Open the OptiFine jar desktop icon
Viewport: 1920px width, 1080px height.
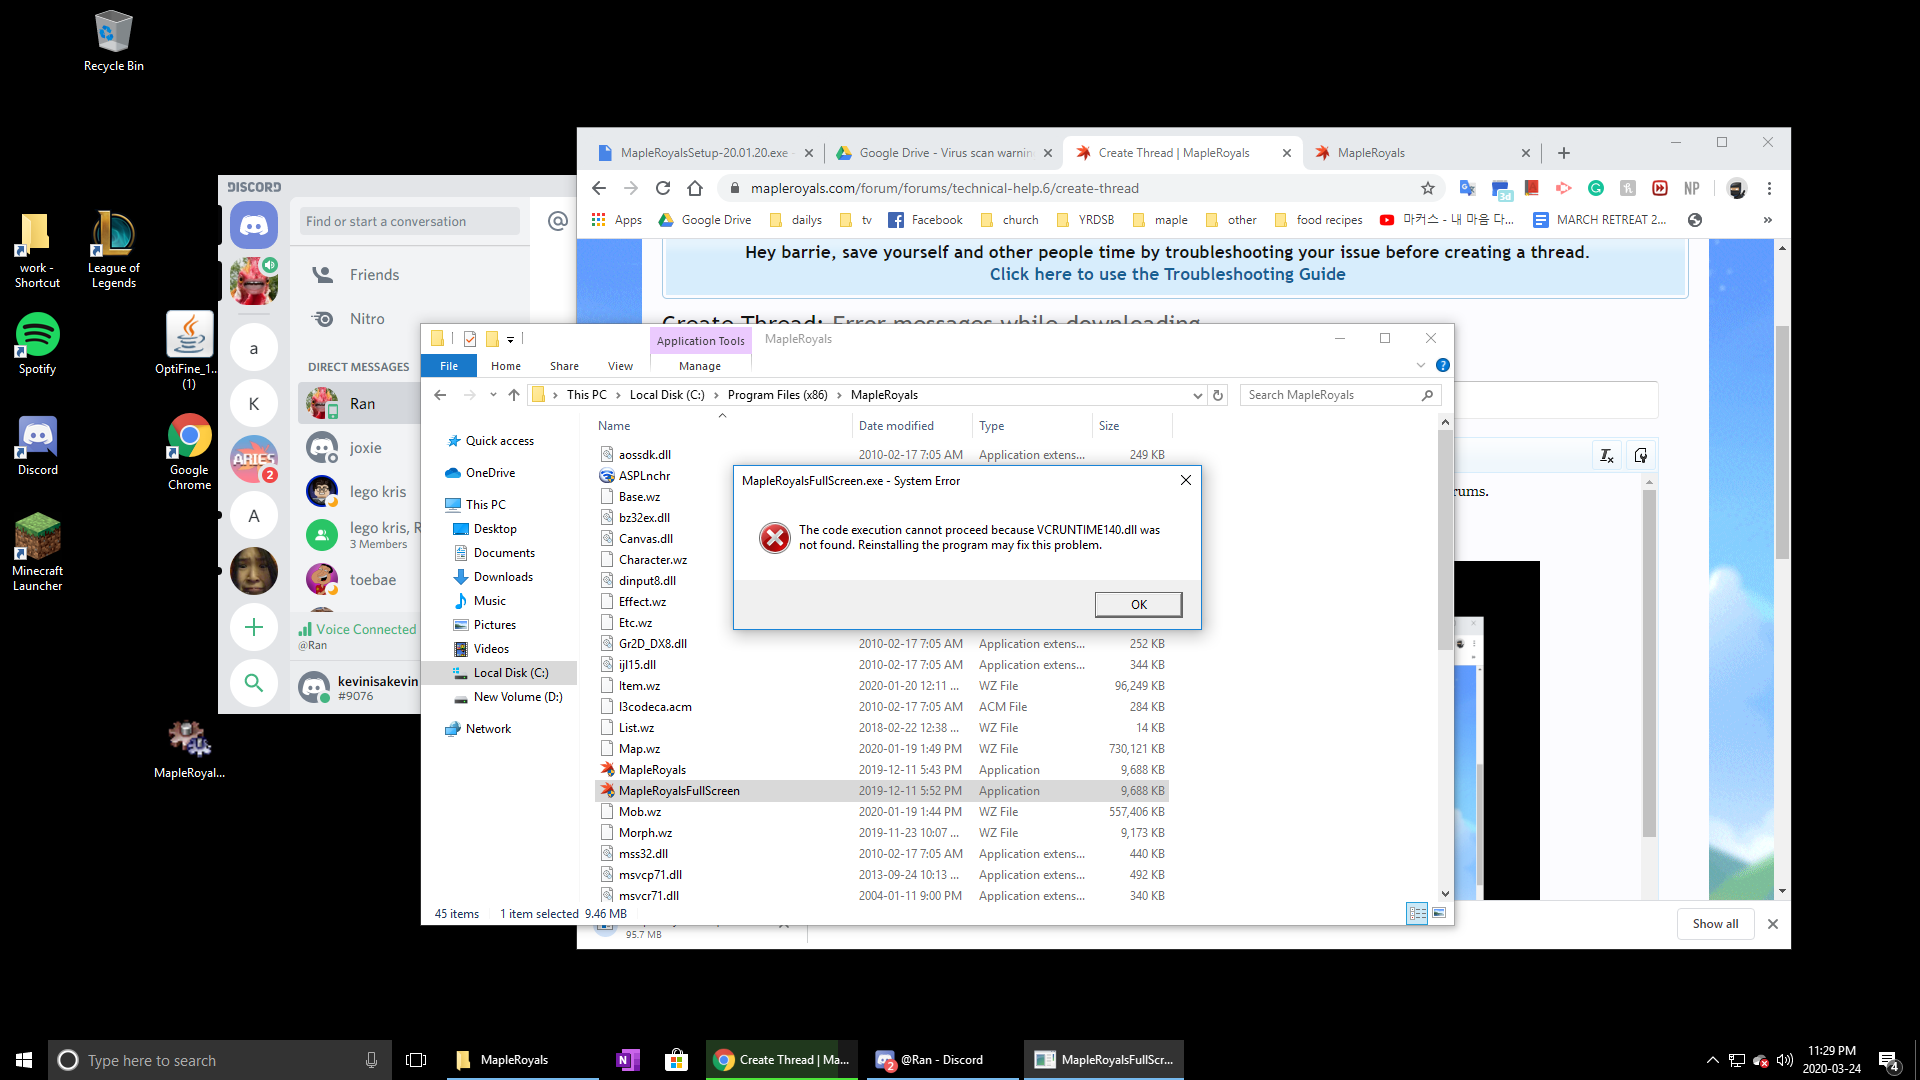189,349
